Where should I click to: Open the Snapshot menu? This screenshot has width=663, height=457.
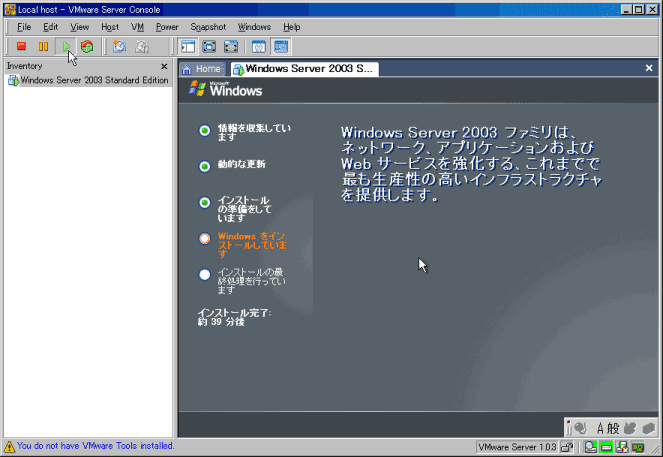(x=208, y=27)
